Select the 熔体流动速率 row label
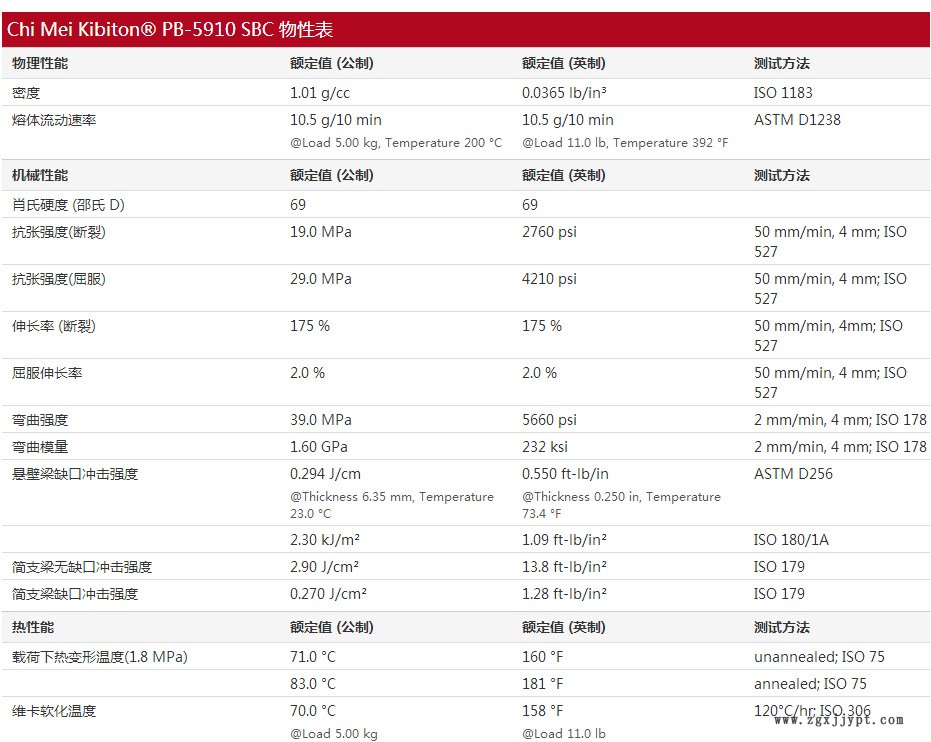931x742 pixels. 54,120
